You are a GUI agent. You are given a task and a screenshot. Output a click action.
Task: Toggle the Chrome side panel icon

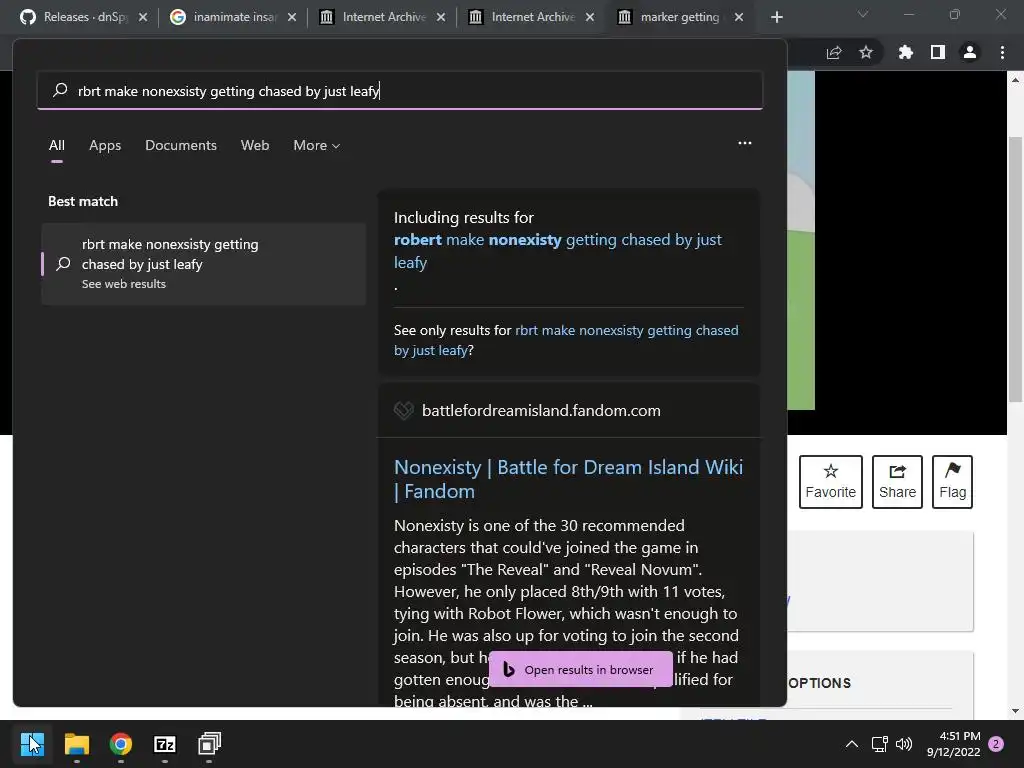point(938,52)
